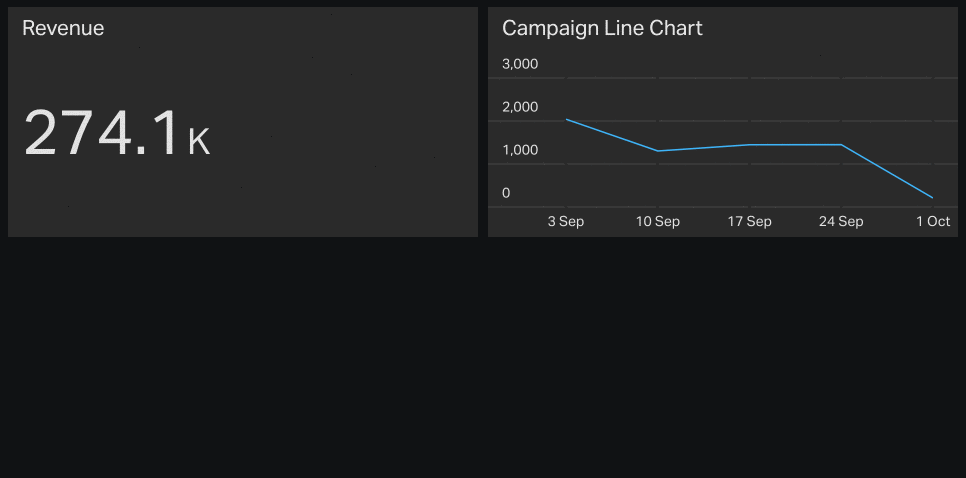966x478 pixels.
Task: Click the blue line between 17 and 24 Sep
Action: point(795,145)
